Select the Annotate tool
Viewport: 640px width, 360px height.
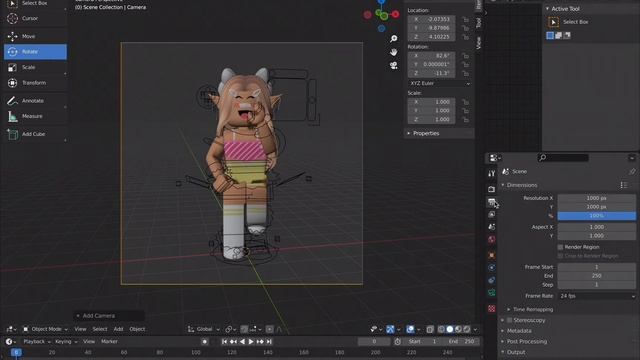(35, 101)
